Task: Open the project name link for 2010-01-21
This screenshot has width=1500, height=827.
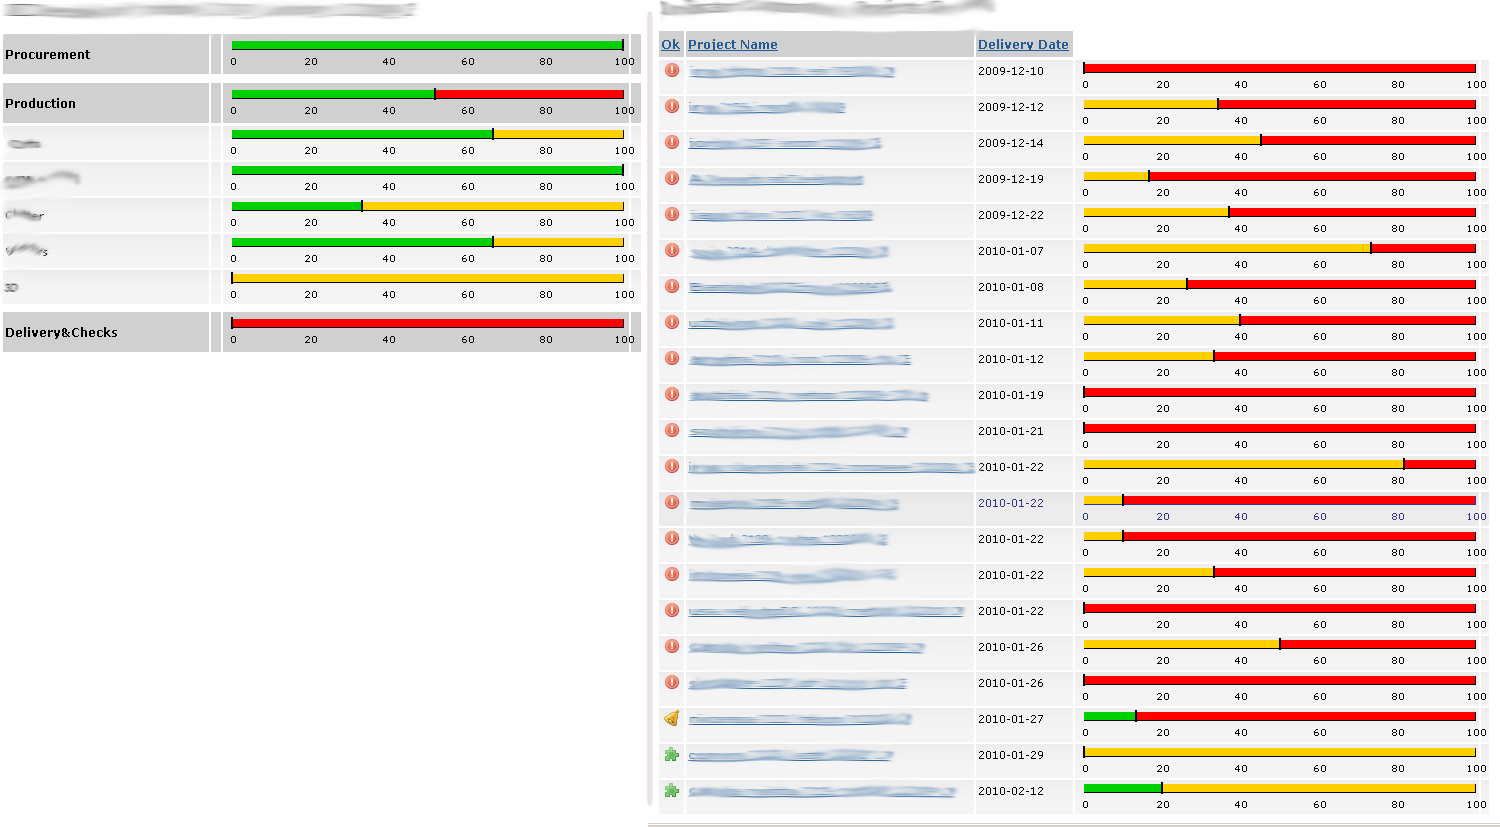Action: tap(797, 432)
